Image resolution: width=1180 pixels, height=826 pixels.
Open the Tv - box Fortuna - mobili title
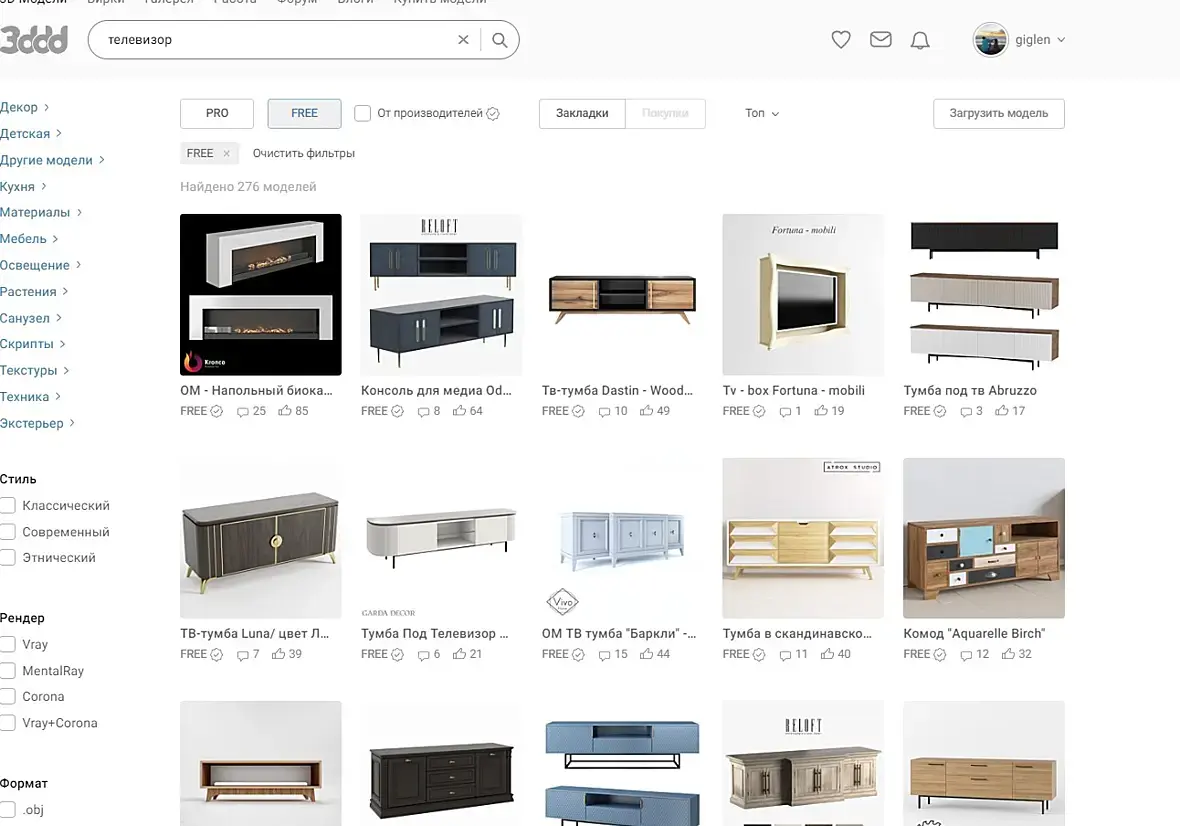[793, 390]
